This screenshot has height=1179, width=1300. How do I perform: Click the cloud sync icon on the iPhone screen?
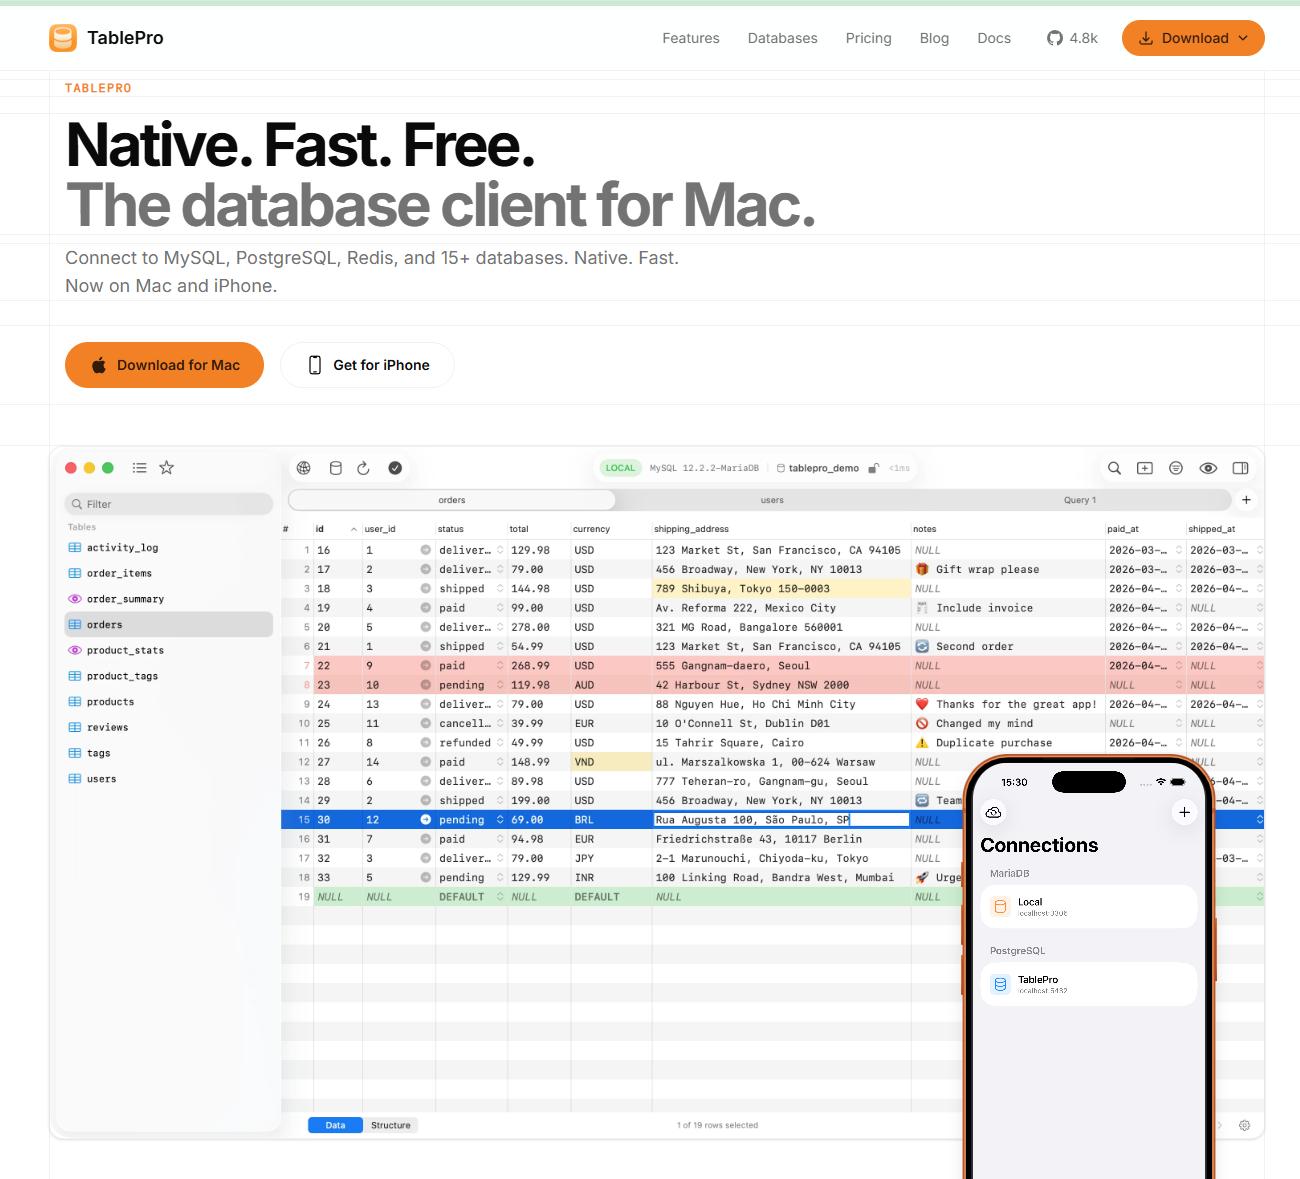[x=993, y=812]
